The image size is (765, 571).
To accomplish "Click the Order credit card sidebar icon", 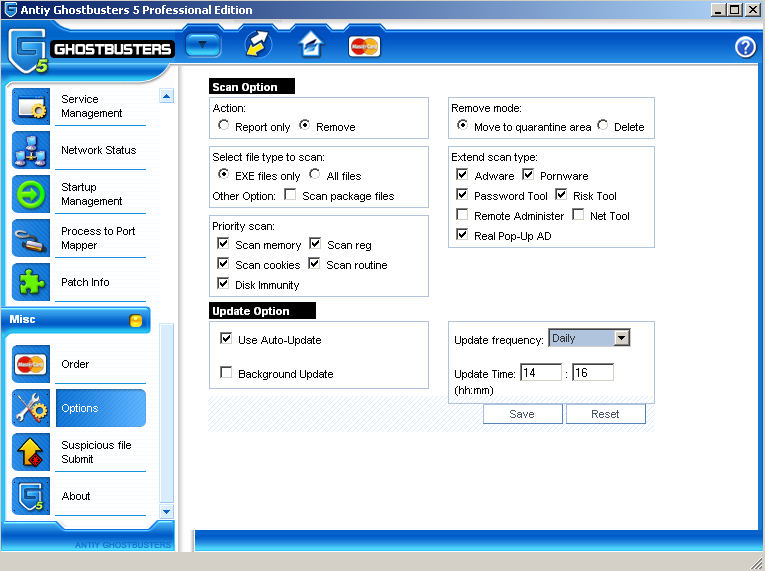I will pyautogui.click(x=31, y=364).
